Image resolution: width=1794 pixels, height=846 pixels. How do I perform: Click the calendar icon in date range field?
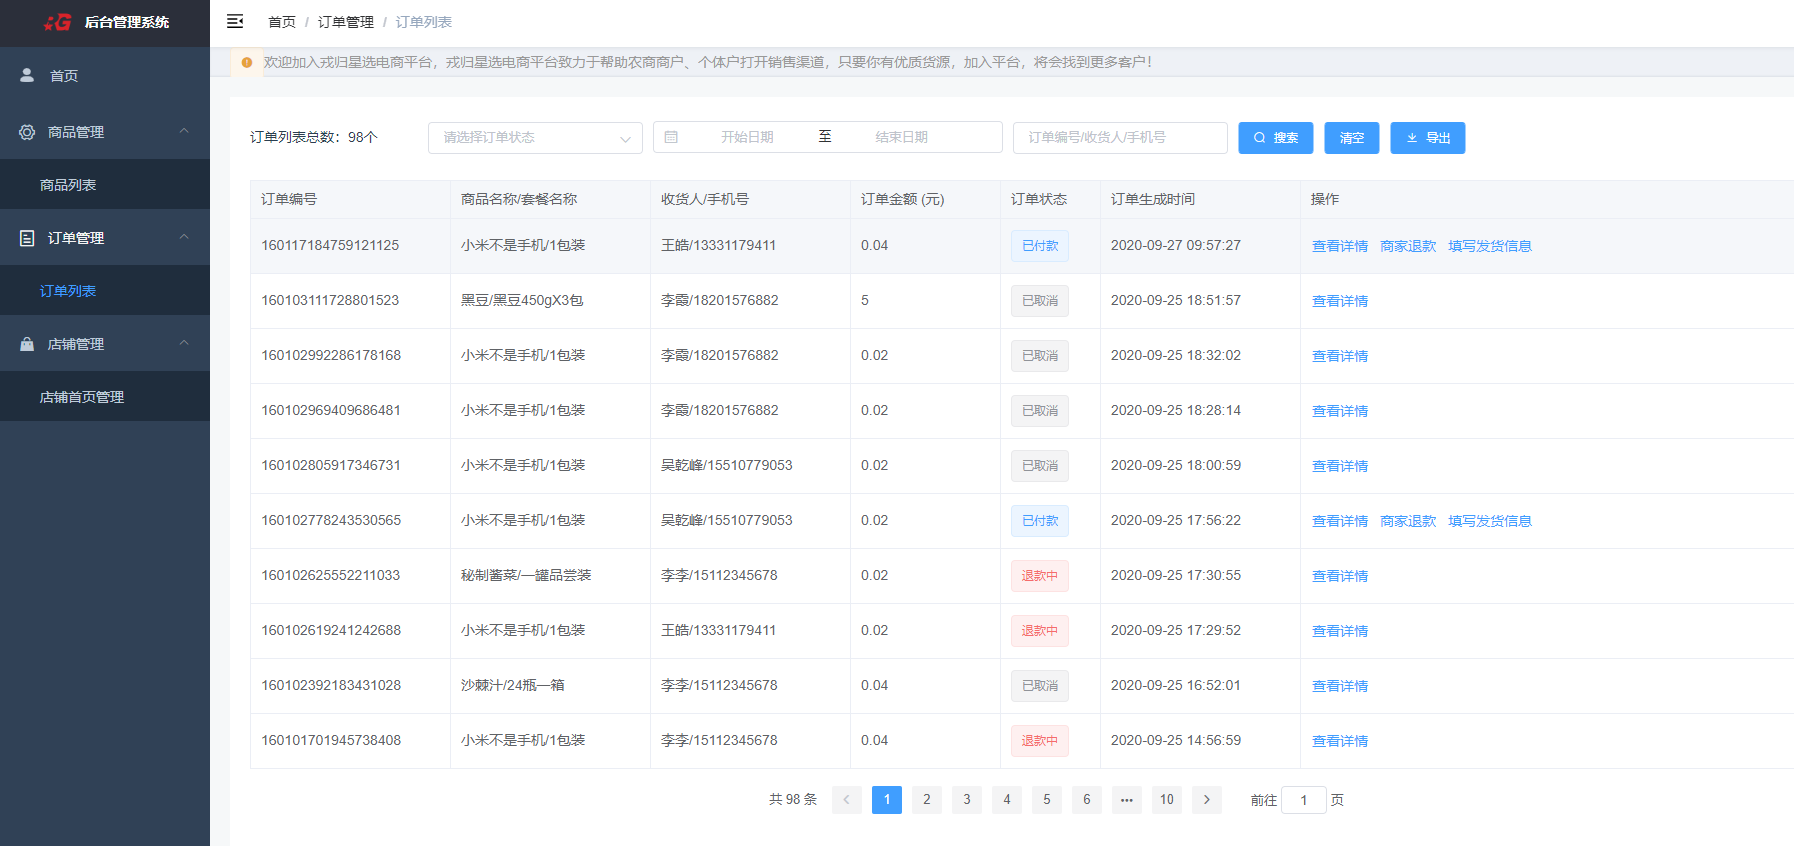671,137
